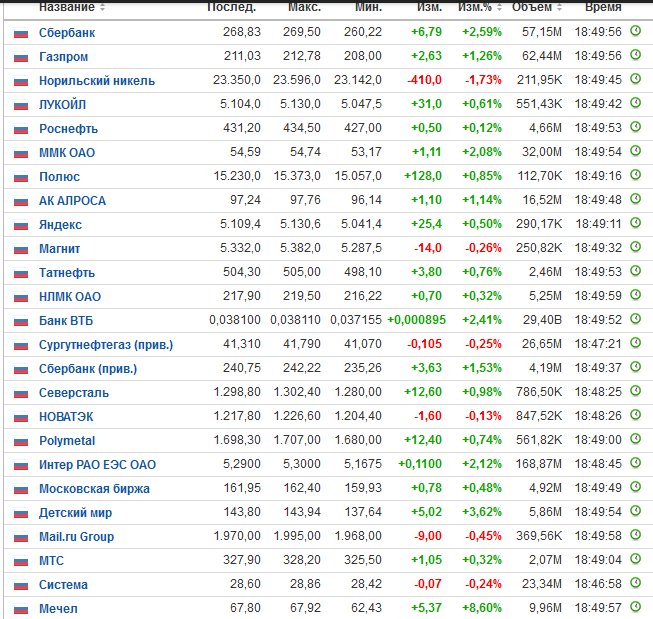The height and width of the screenshot is (619, 653).
Task: Sort table by Название column arrows
Action: [102, 7]
